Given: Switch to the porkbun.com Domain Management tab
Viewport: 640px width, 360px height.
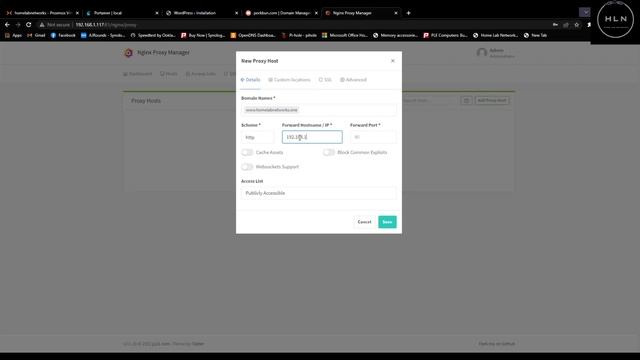Looking at the screenshot, I should tap(281, 13).
